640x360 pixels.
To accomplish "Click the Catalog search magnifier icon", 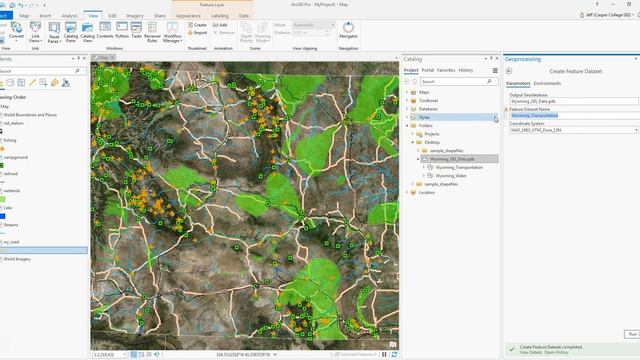I will (489, 82).
